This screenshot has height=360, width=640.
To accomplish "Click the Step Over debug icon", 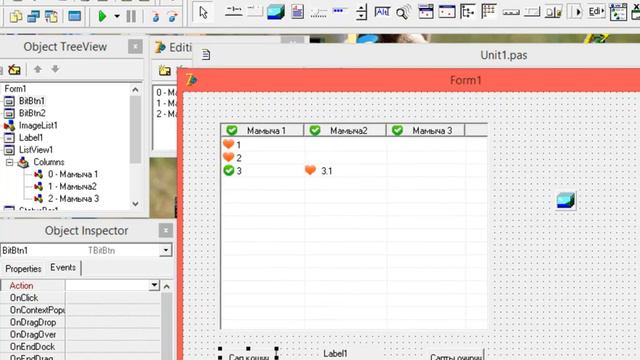I will click(x=173, y=17).
